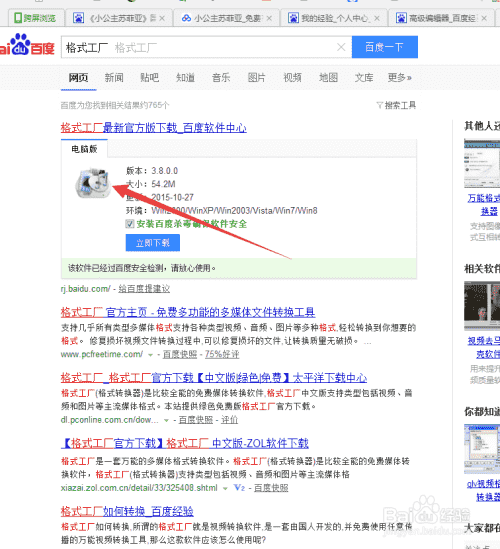Click the rj.baidu.com/ source URL
The height and width of the screenshot is (549, 500).
(x=85, y=289)
